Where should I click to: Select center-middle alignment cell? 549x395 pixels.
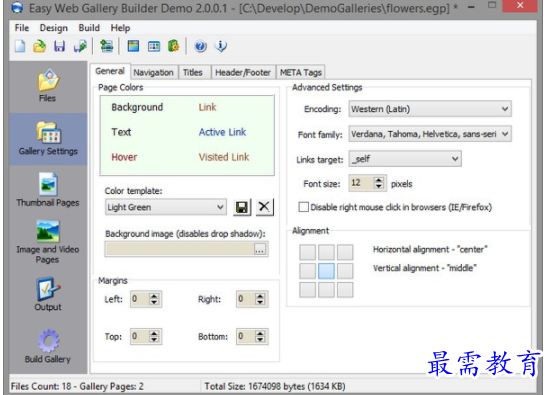[x=326, y=271]
